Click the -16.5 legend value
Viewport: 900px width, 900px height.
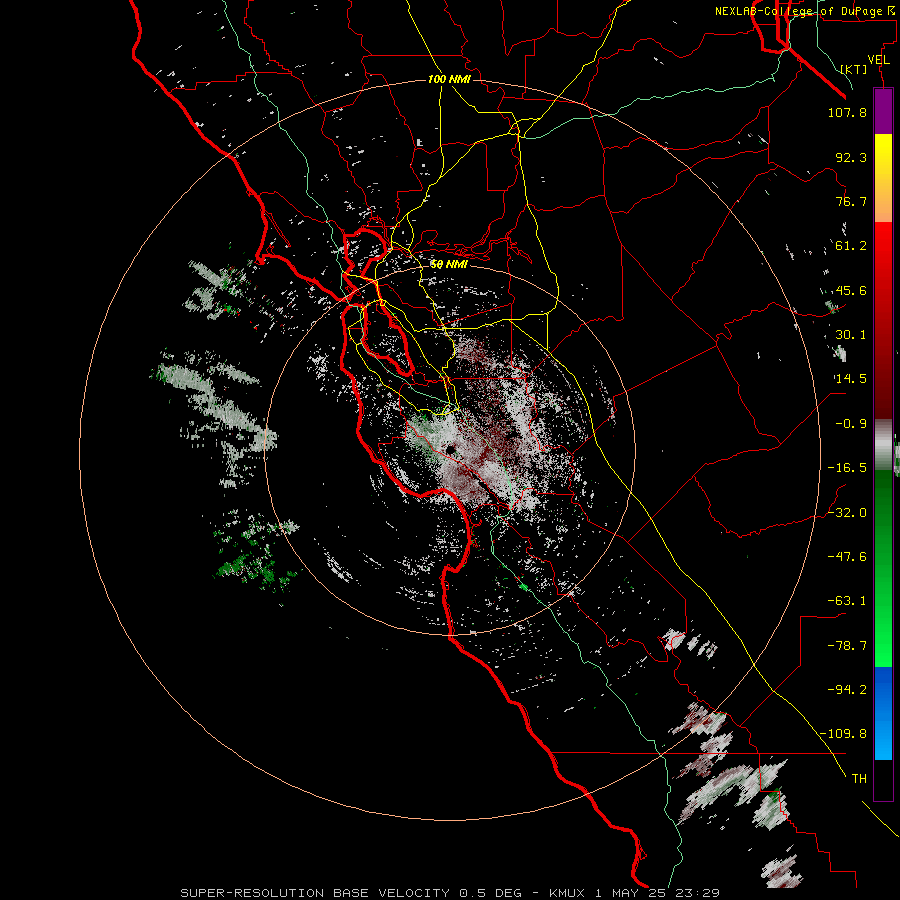coord(847,468)
